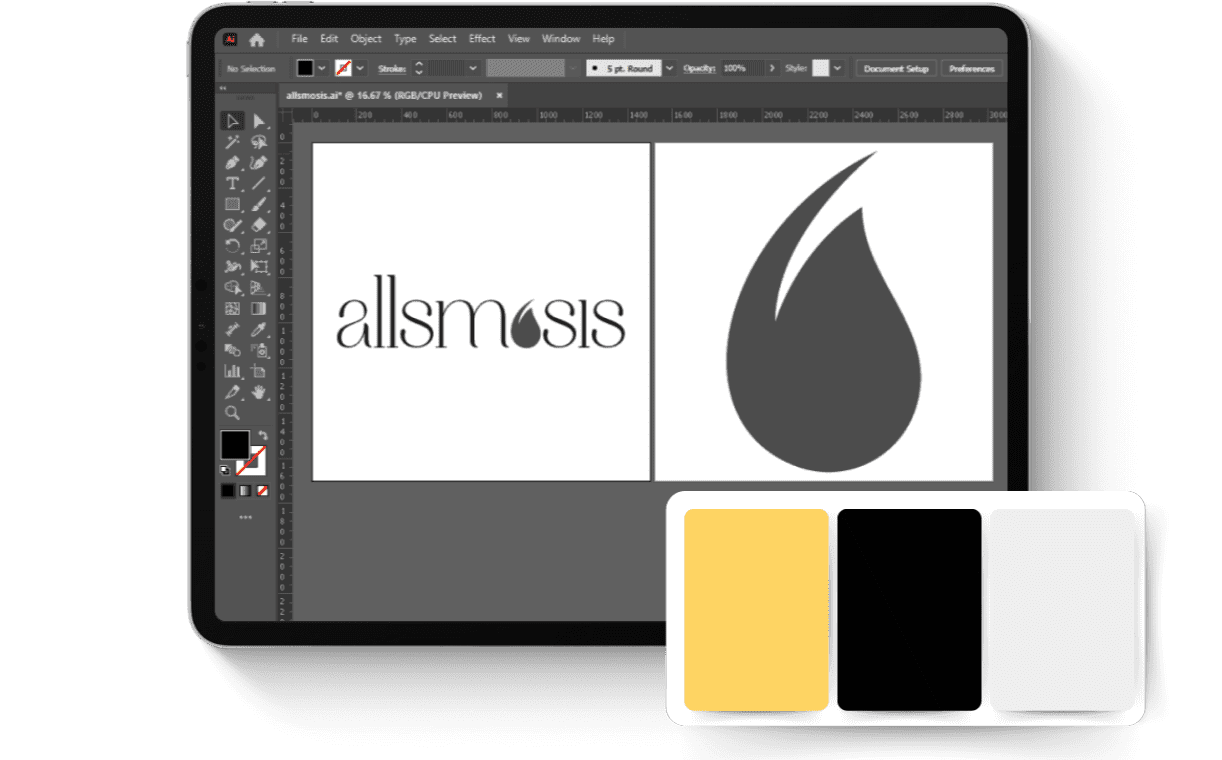1222x760 pixels.
Task: Click the Document Setup button
Action: click(x=895, y=68)
